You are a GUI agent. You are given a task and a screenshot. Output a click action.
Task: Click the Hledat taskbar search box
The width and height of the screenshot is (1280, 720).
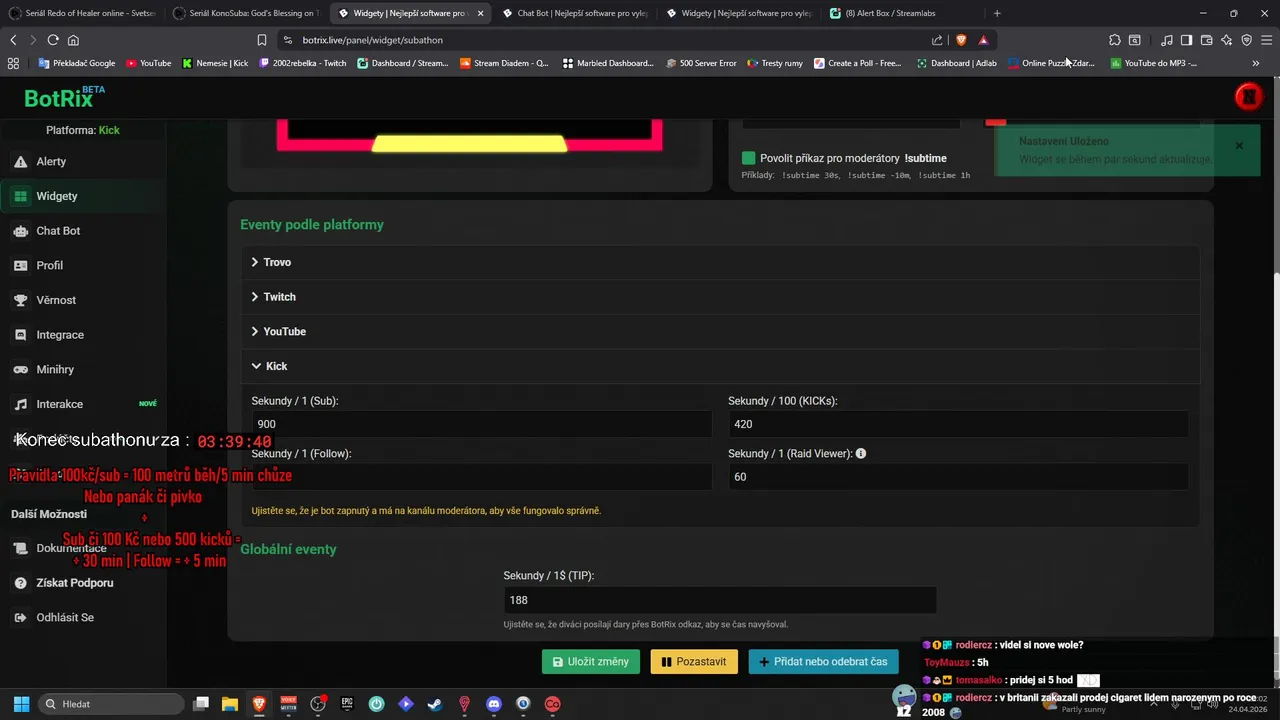(x=111, y=704)
